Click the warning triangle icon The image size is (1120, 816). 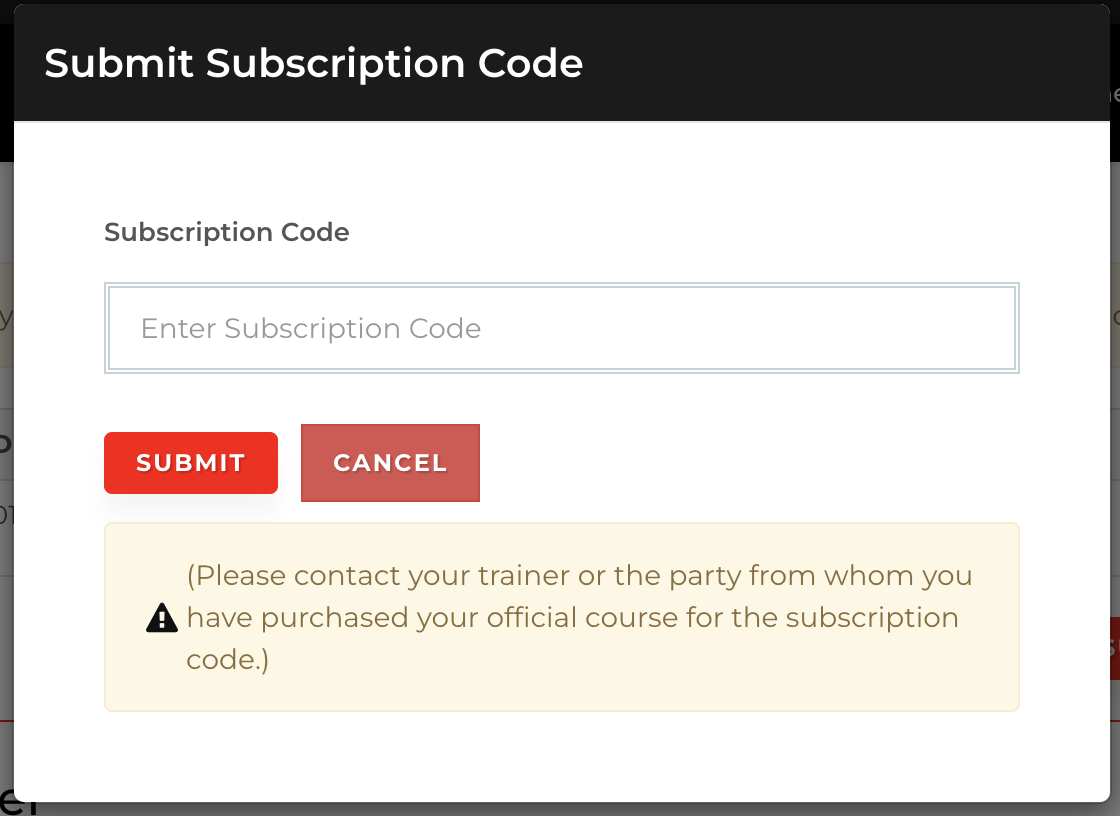161,618
